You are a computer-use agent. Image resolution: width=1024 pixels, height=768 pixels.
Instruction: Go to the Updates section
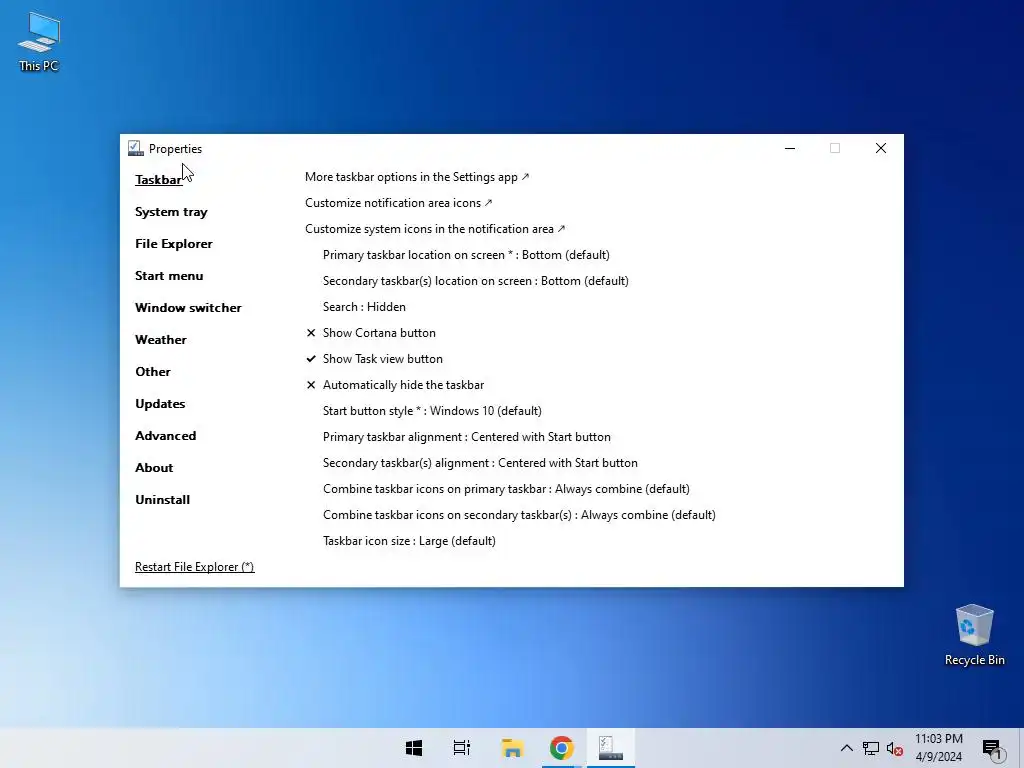[160, 404]
